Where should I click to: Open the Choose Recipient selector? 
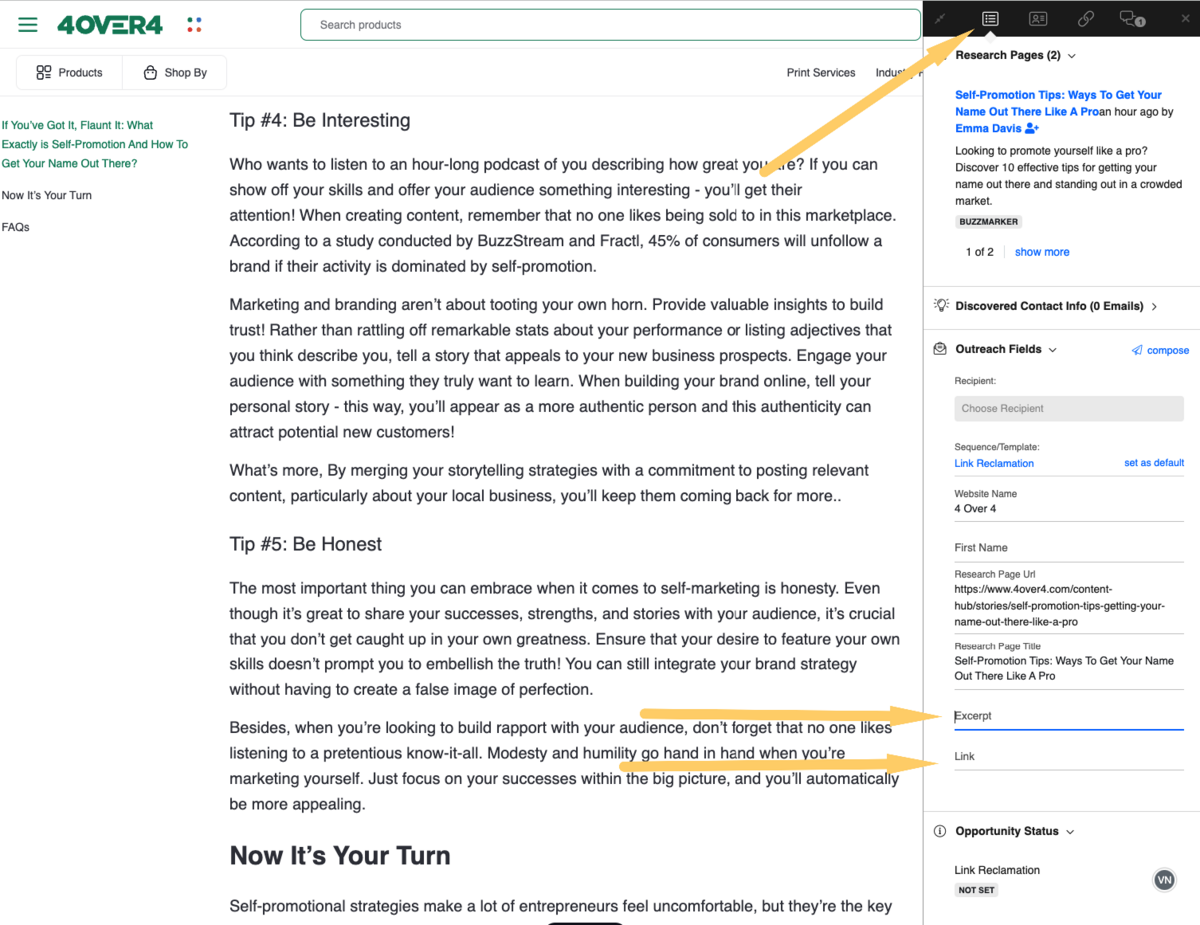pos(1068,408)
